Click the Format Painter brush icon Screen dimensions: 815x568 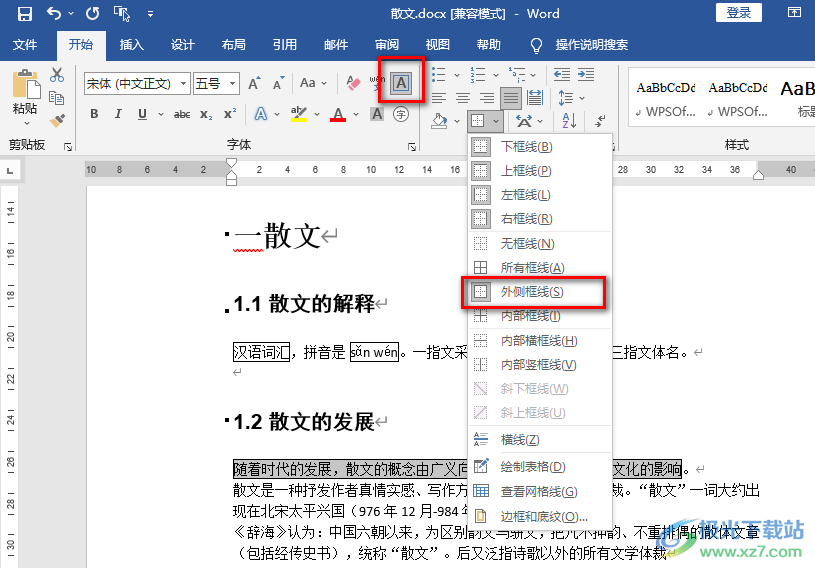57,121
